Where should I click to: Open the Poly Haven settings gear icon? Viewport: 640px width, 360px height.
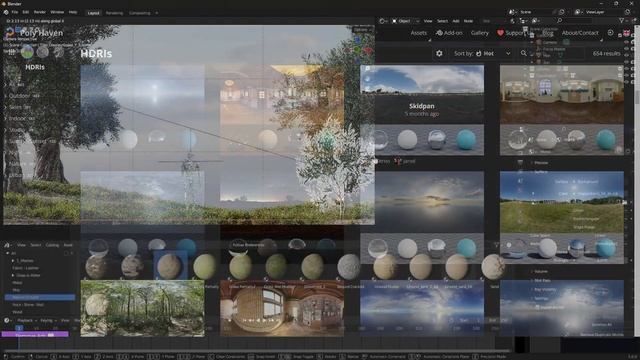pyautogui.click(x=439, y=53)
